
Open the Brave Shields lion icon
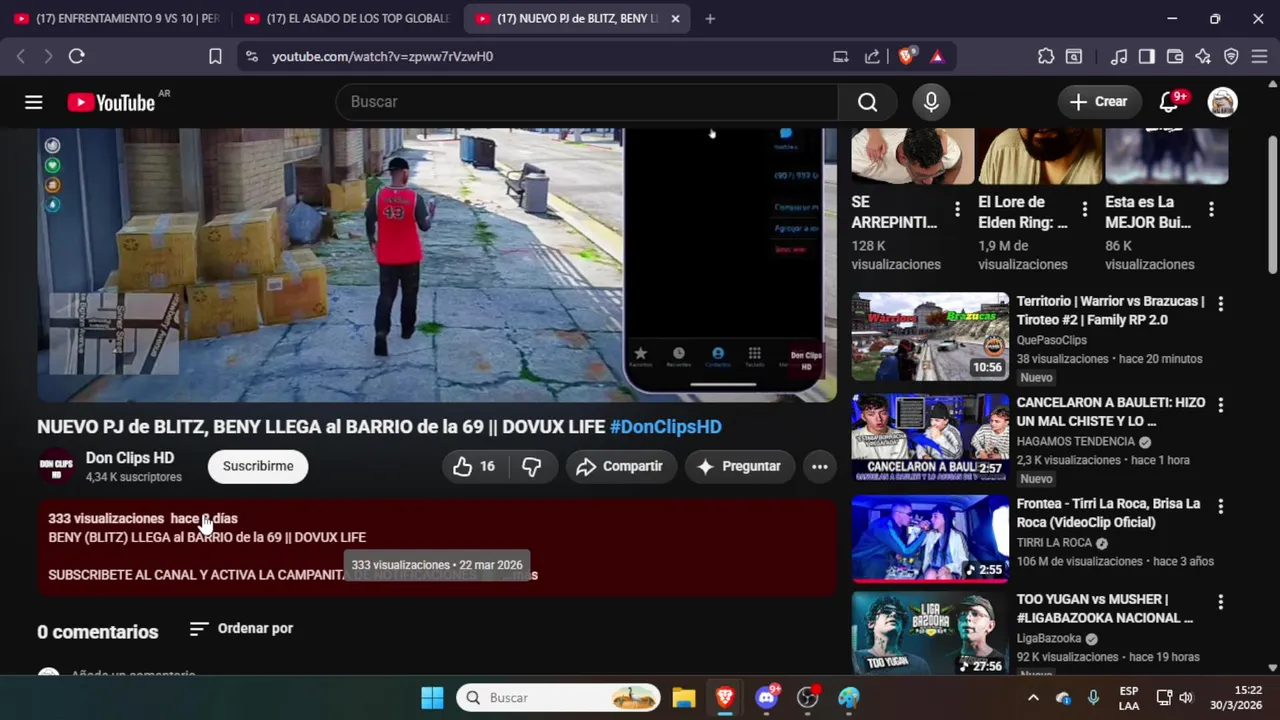[906, 57]
